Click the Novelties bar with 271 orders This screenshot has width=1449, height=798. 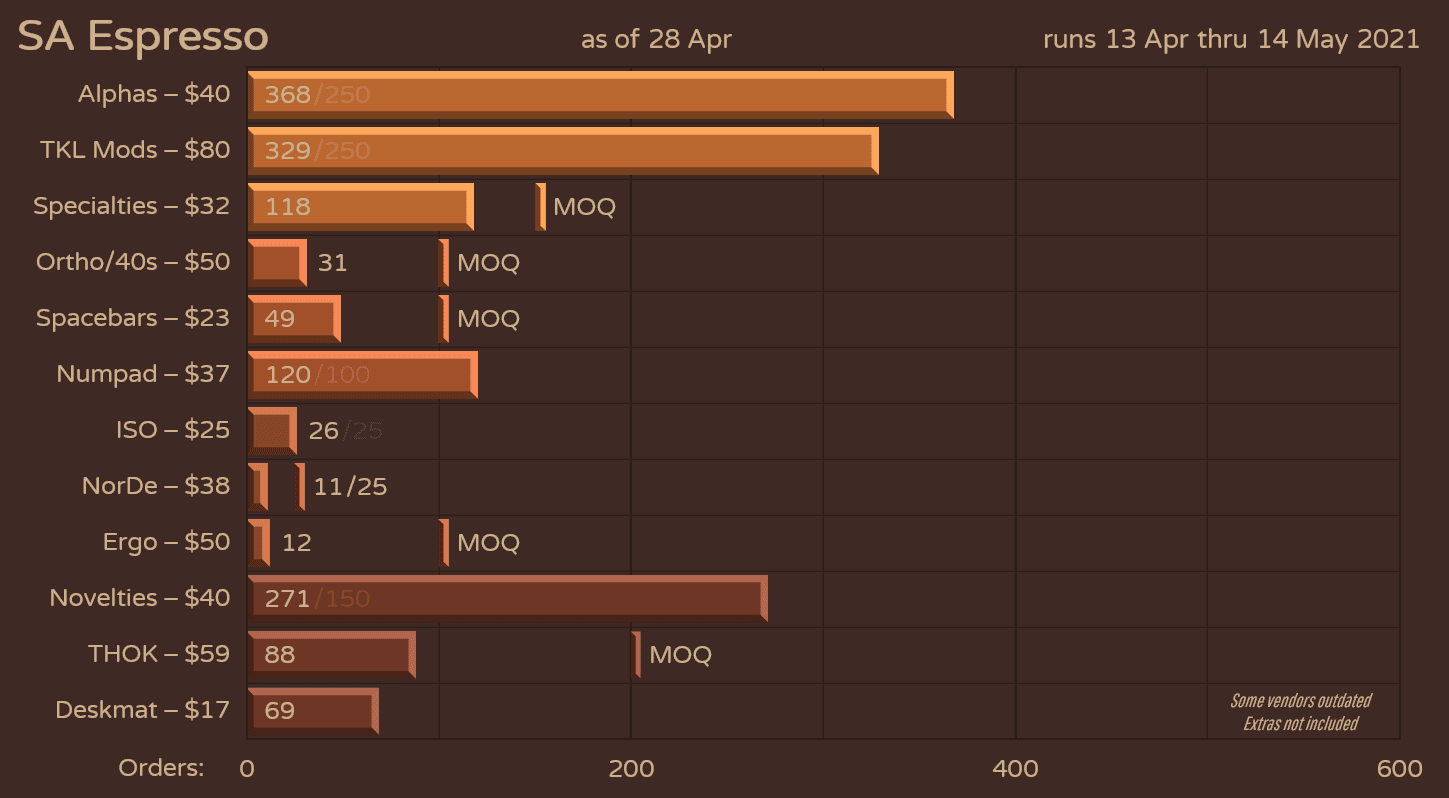pos(507,599)
